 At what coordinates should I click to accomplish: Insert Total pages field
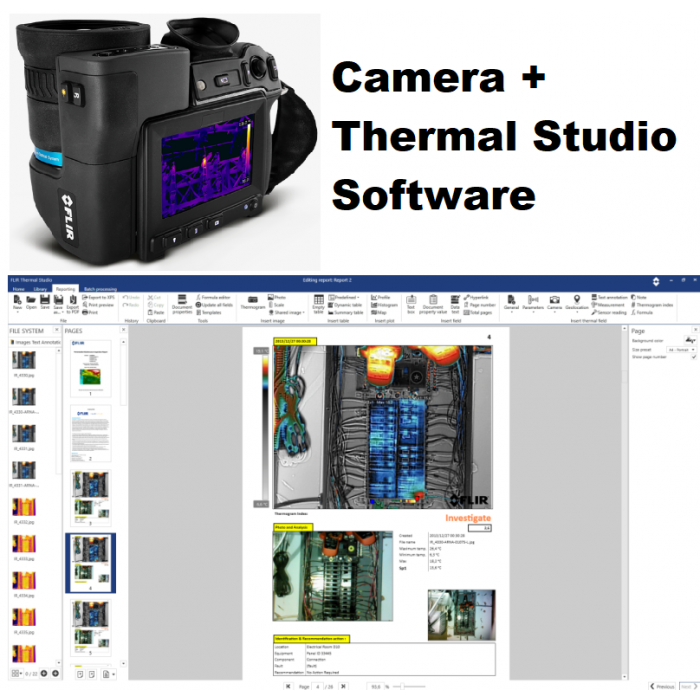pyautogui.click(x=478, y=312)
